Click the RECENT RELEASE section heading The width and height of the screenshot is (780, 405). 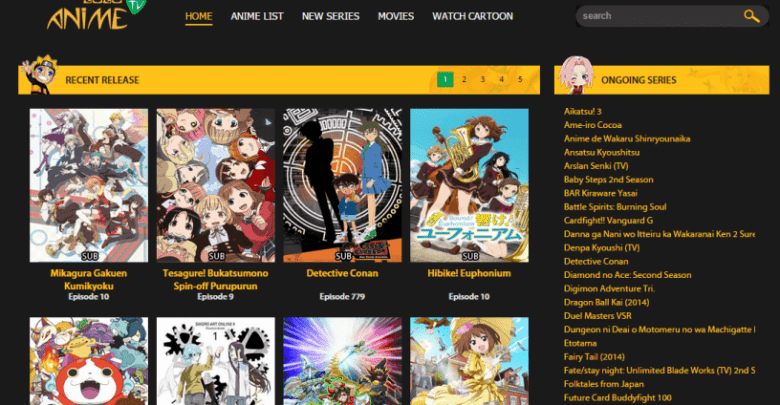(x=102, y=80)
